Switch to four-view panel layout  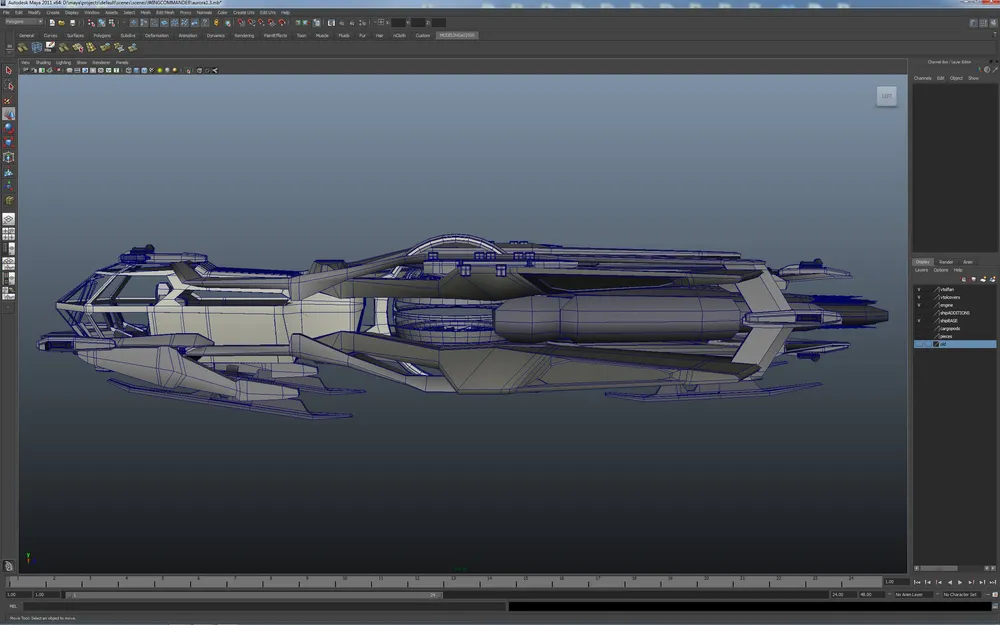8,233
